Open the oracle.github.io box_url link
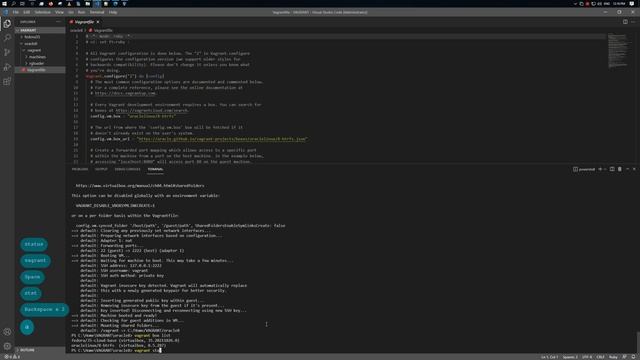The width and height of the screenshot is (640, 360). pyautogui.click(x=222, y=139)
